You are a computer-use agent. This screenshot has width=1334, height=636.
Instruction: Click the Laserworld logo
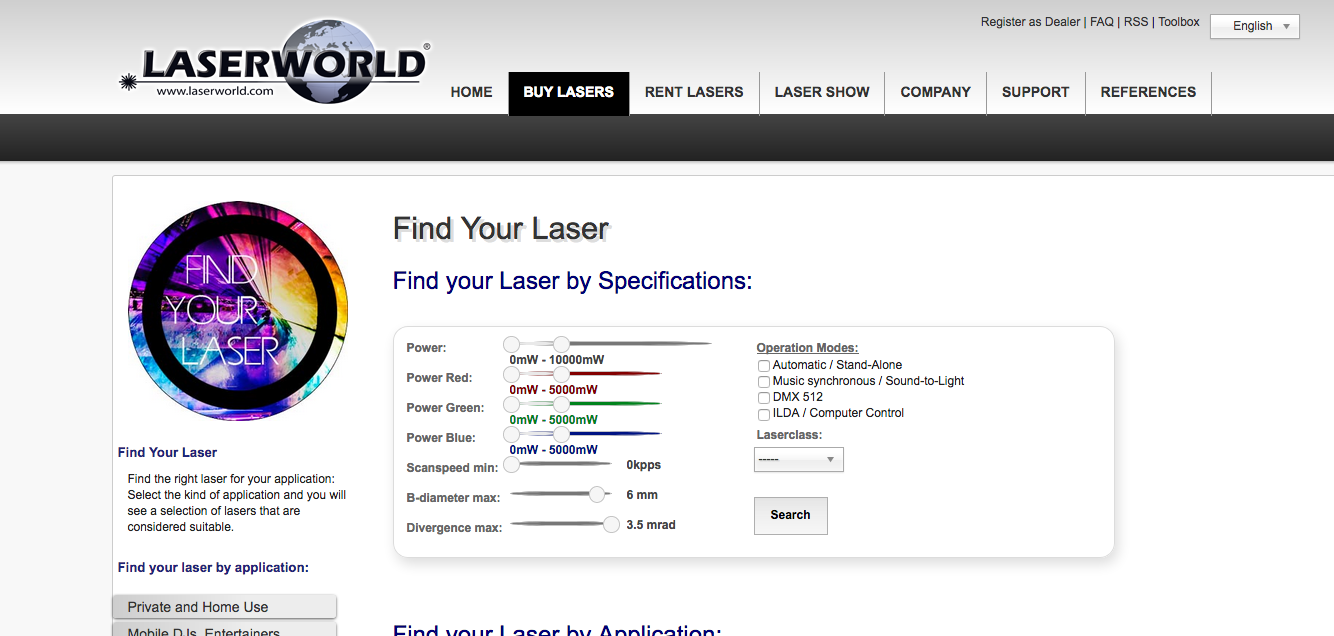275,62
